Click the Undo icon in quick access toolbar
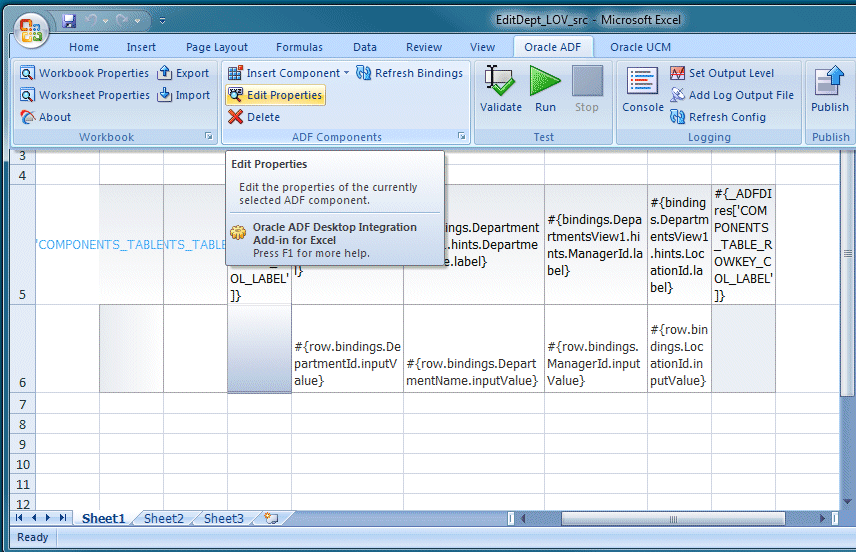856x552 pixels. click(91, 21)
